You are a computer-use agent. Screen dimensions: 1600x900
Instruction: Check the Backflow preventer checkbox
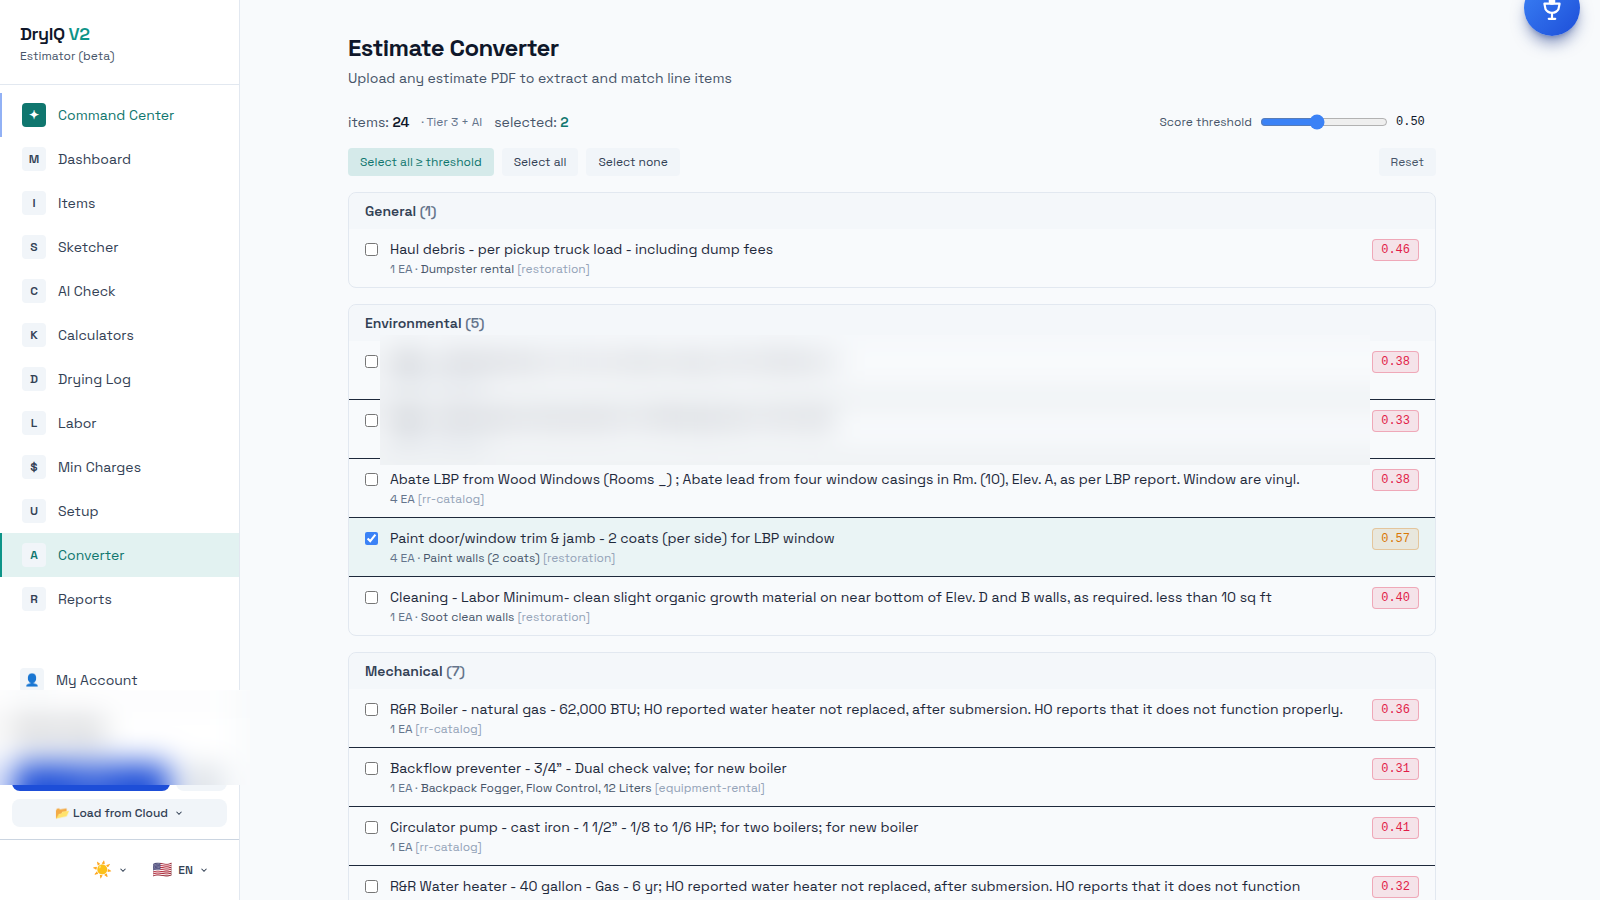click(371, 769)
